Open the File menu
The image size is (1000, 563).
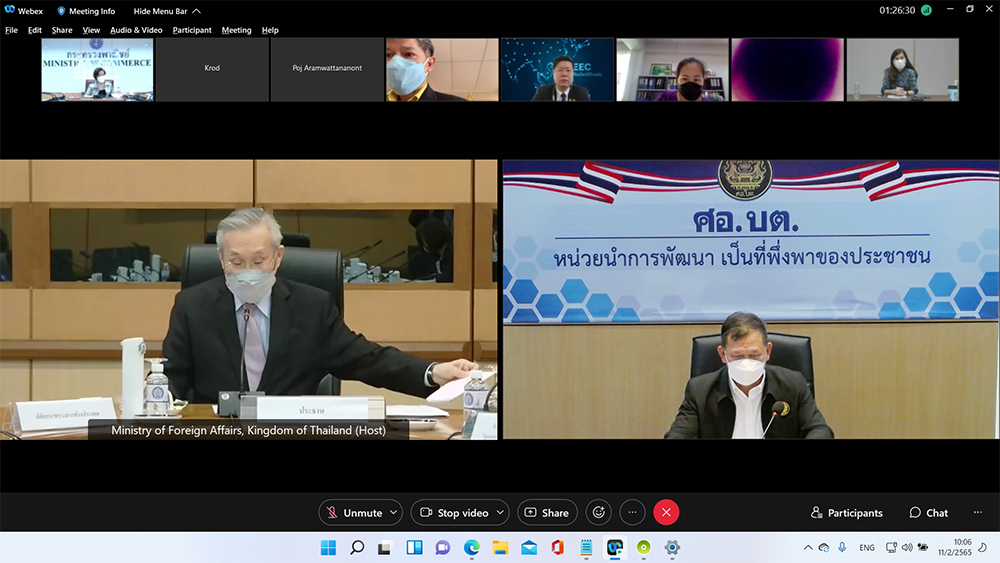point(11,30)
